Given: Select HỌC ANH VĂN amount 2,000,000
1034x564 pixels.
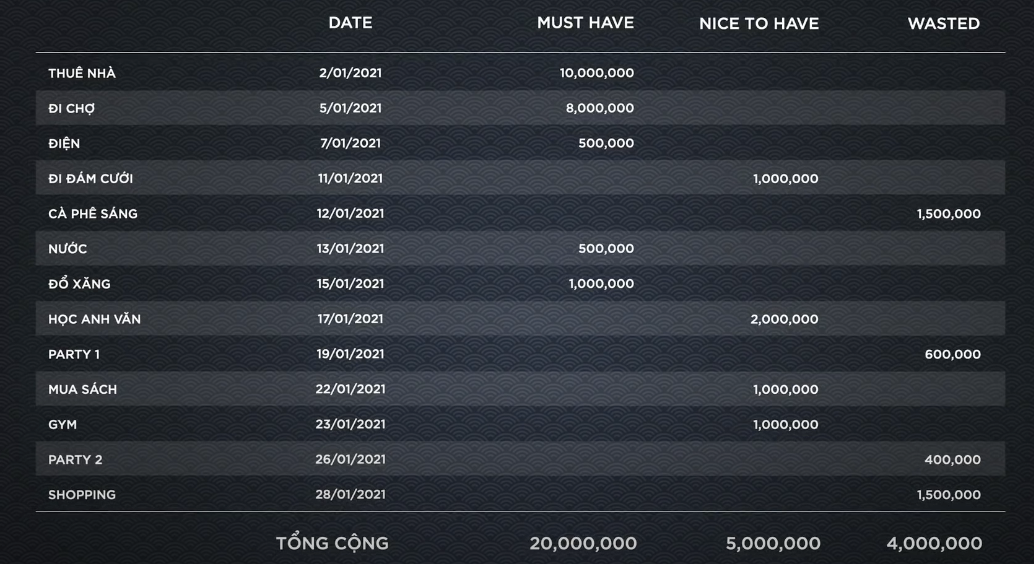Looking at the screenshot, I should (x=784, y=319).
